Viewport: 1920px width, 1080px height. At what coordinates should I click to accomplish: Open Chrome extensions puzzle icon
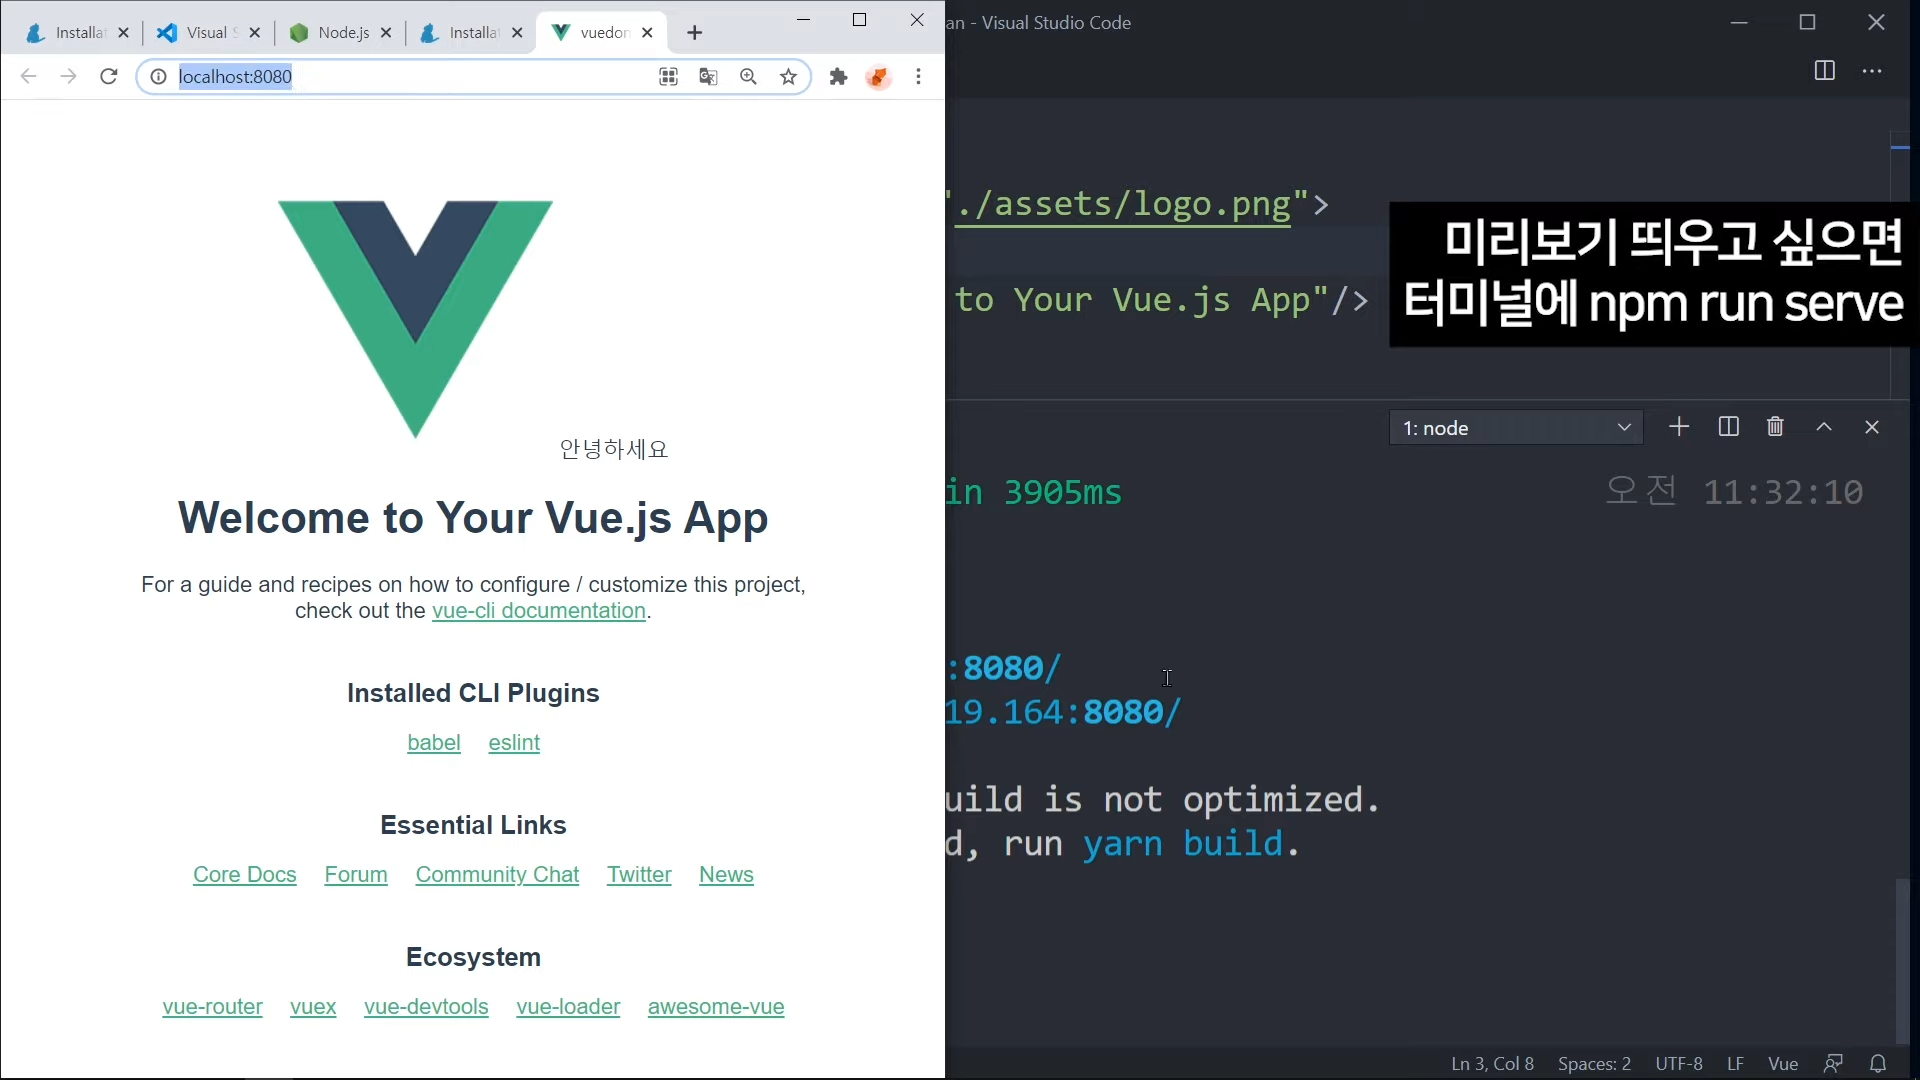click(838, 77)
